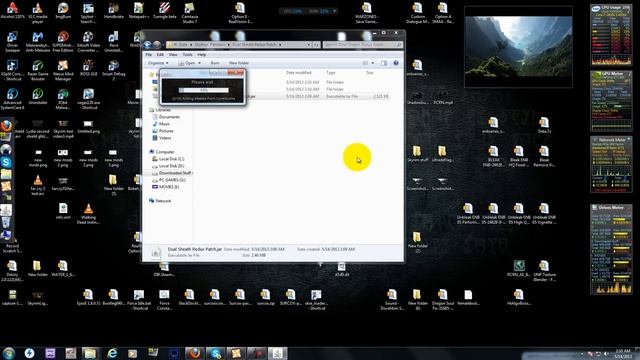Open the Advanced SystemCare 6 icon
Screen dimensions: 640x360
point(13,99)
